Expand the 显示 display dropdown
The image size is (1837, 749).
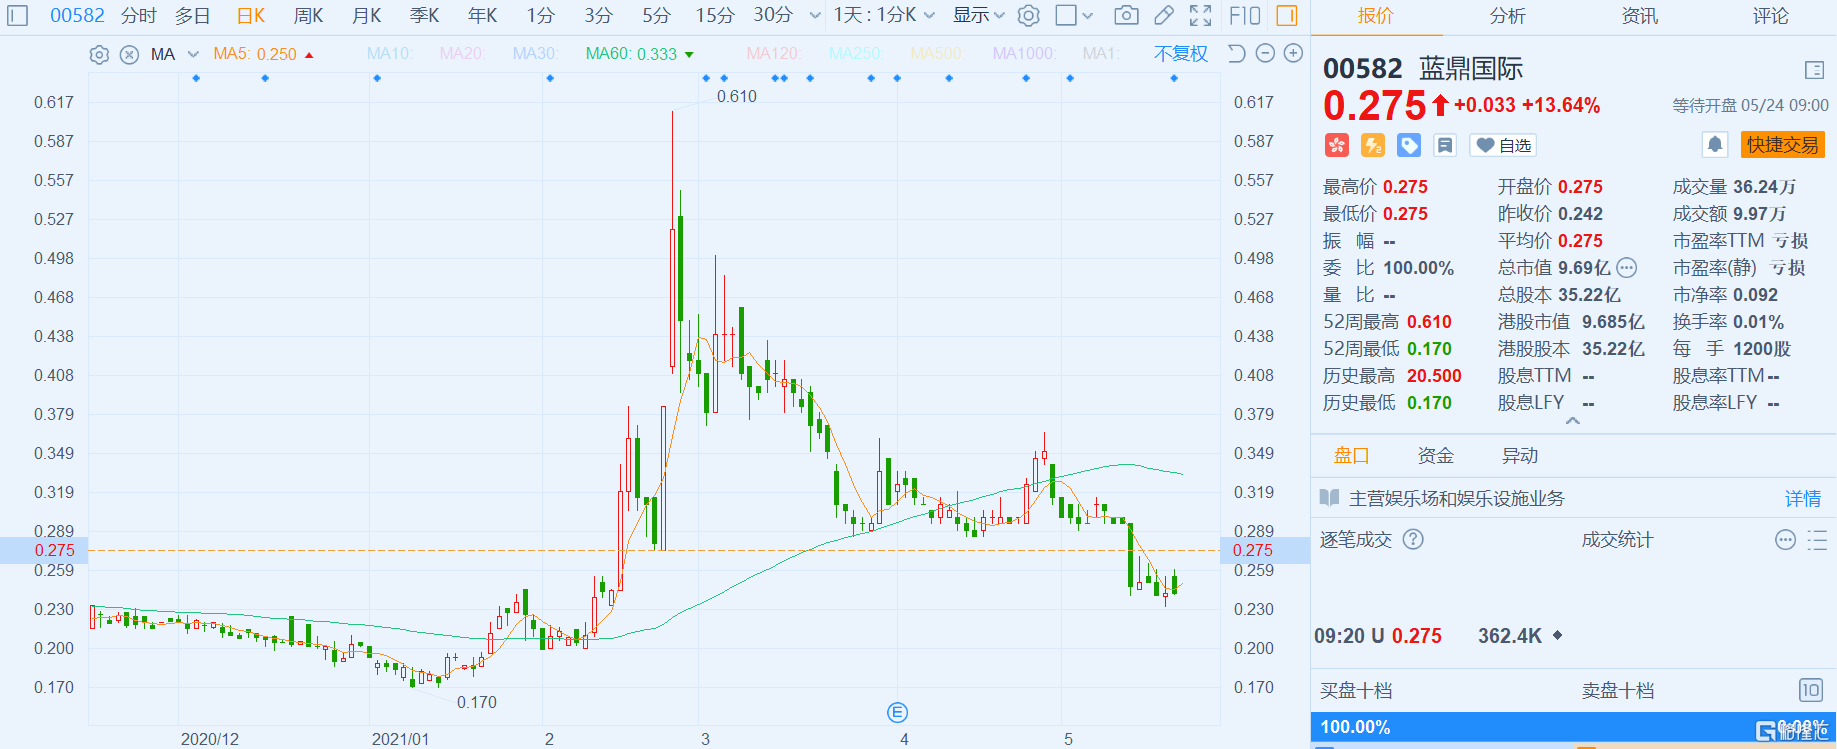[977, 15]
